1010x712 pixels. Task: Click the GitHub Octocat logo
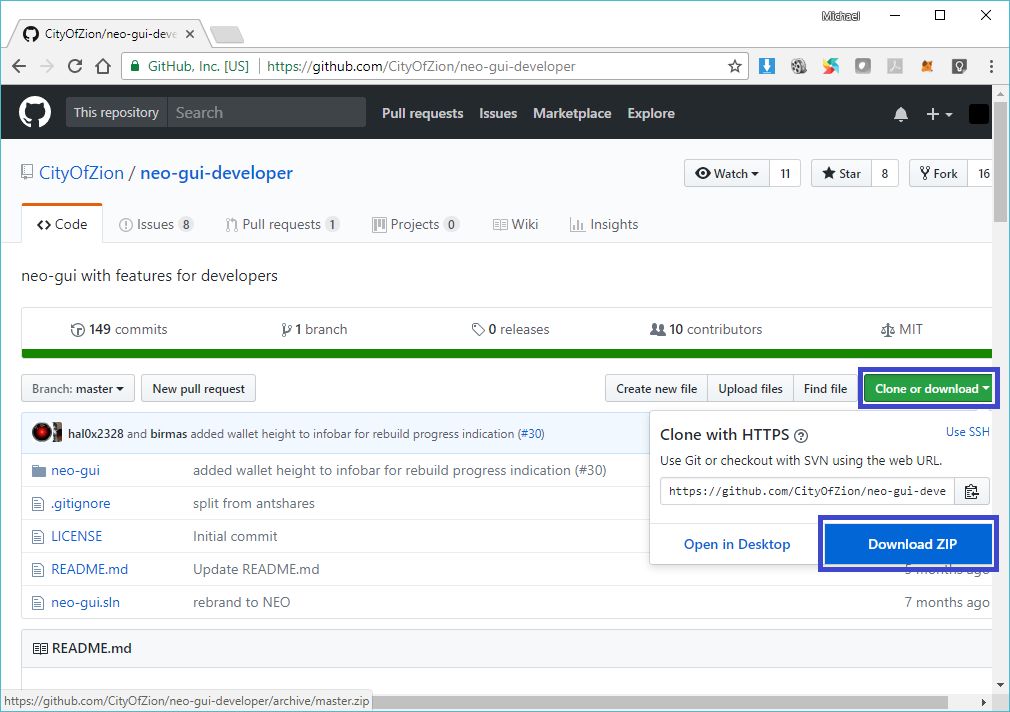pos(35,113)
